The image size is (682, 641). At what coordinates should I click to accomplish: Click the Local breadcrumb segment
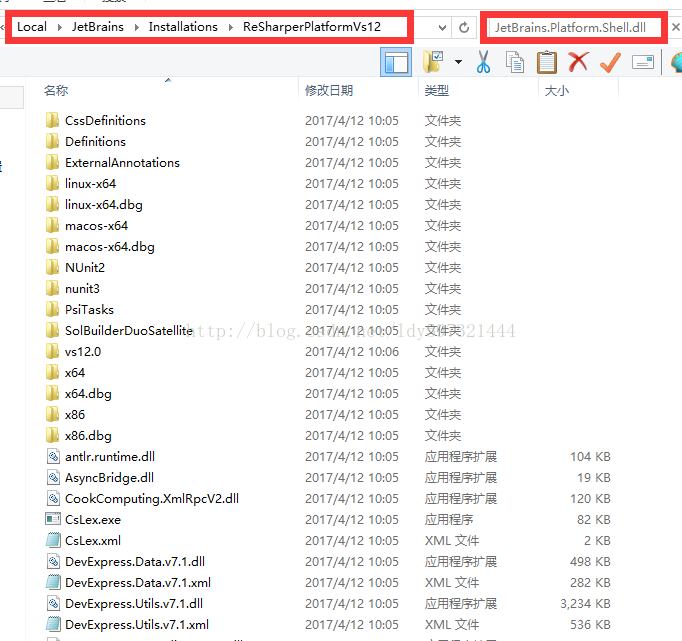click(32, 27)
